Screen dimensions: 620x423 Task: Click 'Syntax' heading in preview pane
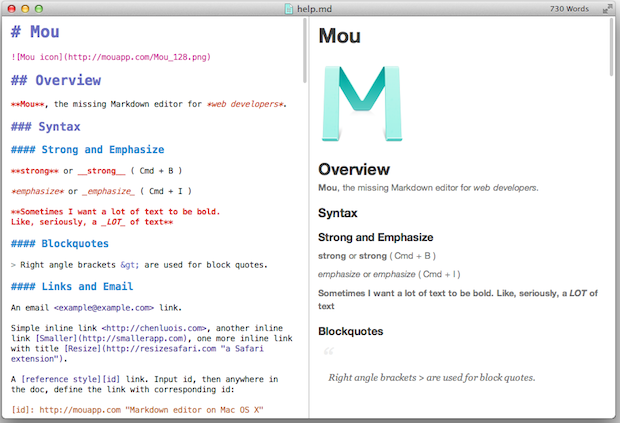338,213
